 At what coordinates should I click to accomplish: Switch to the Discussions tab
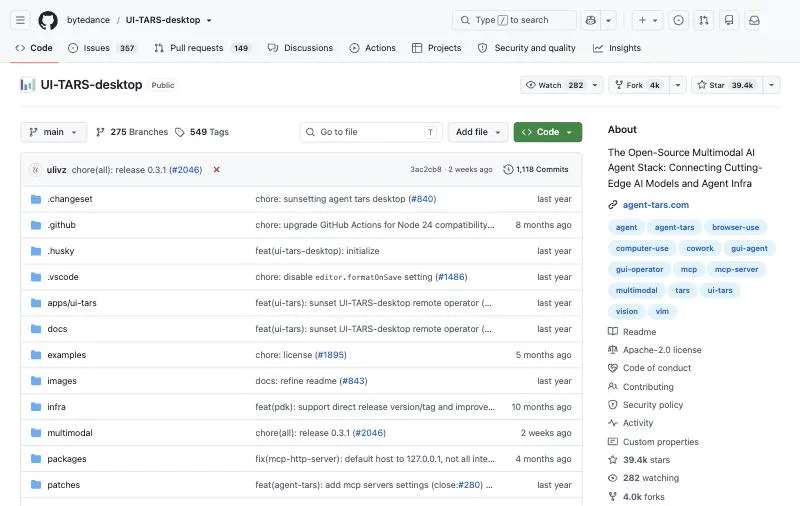click(300, 48)
